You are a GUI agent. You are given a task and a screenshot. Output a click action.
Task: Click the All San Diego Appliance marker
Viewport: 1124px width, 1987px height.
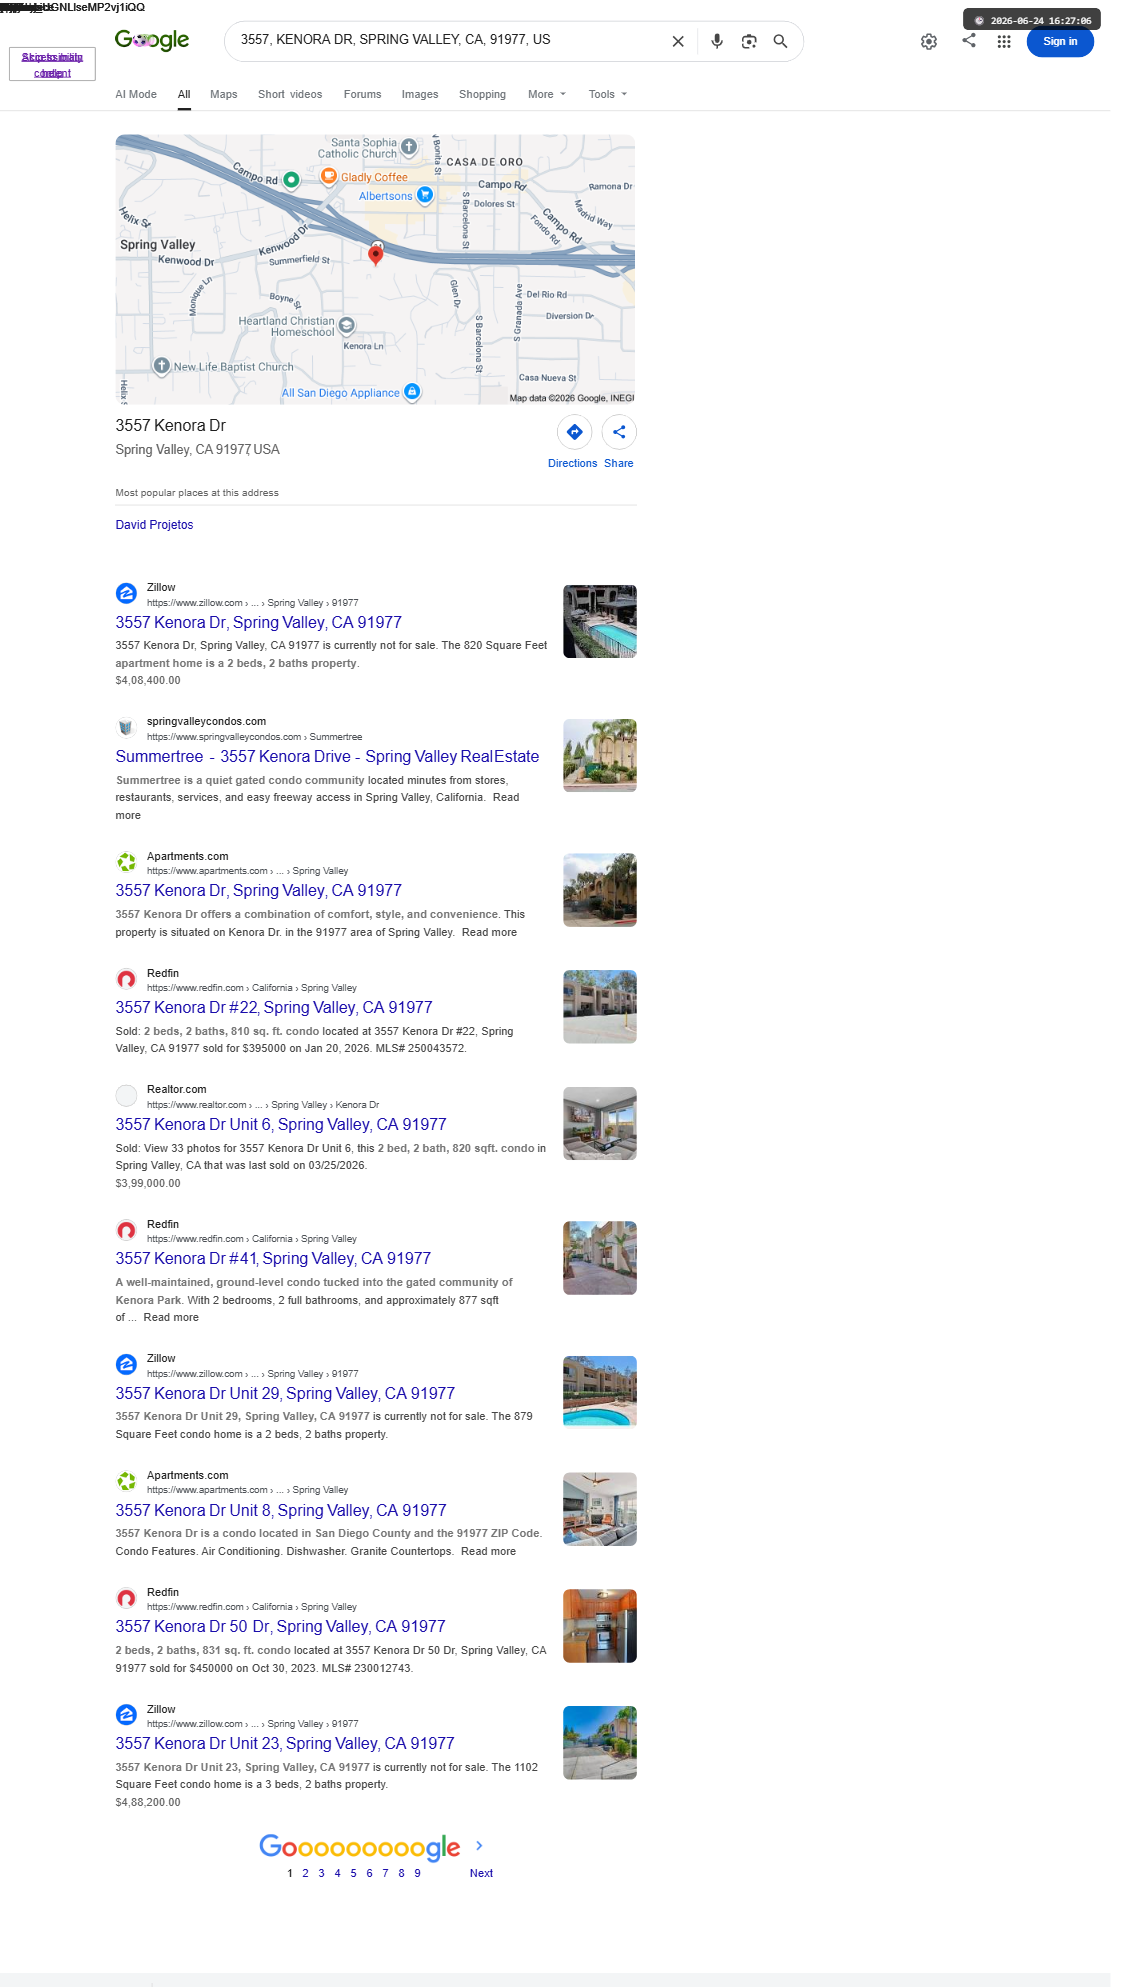(x=412, y=392)
